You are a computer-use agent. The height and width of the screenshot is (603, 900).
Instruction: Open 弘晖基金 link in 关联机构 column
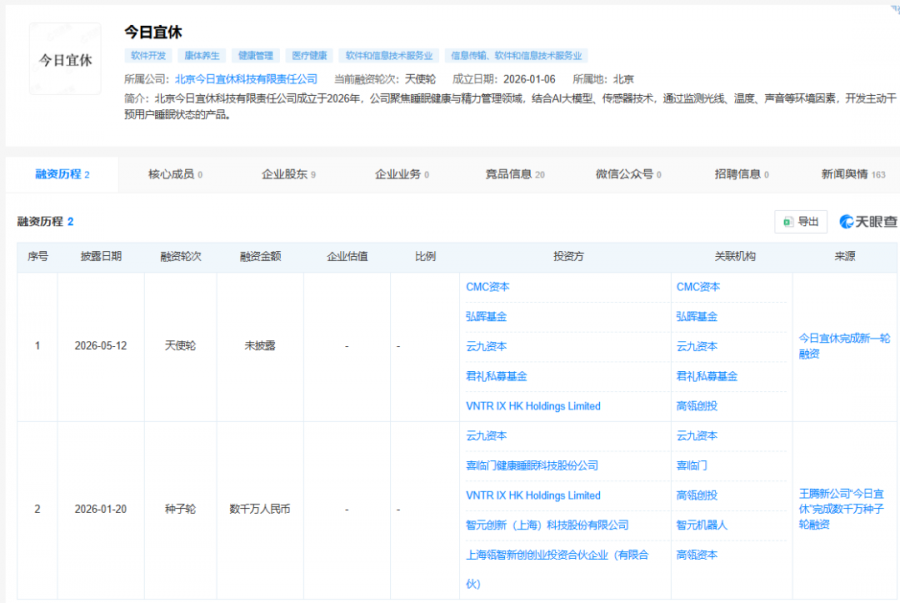coord(697,317)
